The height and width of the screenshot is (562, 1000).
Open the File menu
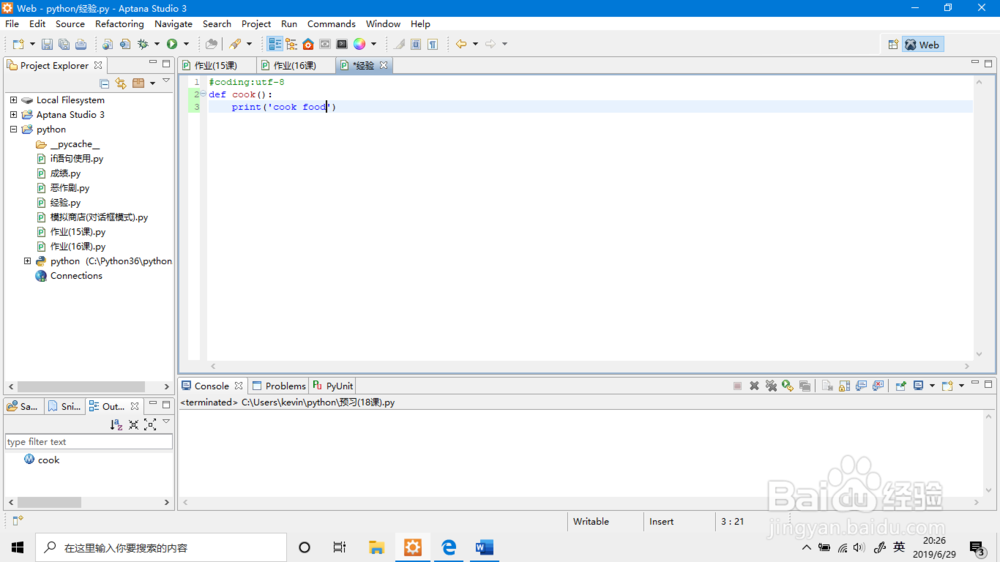click(12, 24)
